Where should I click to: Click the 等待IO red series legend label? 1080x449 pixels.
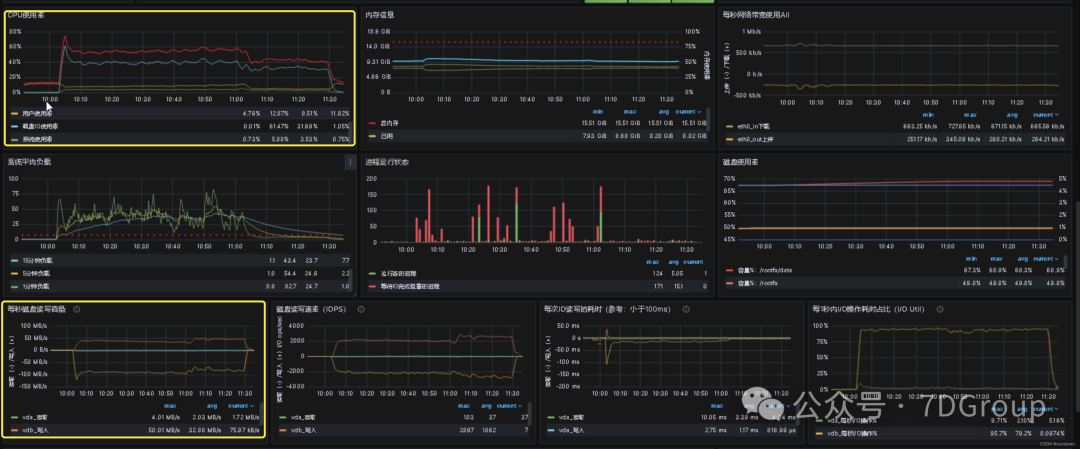click(408, 286)
